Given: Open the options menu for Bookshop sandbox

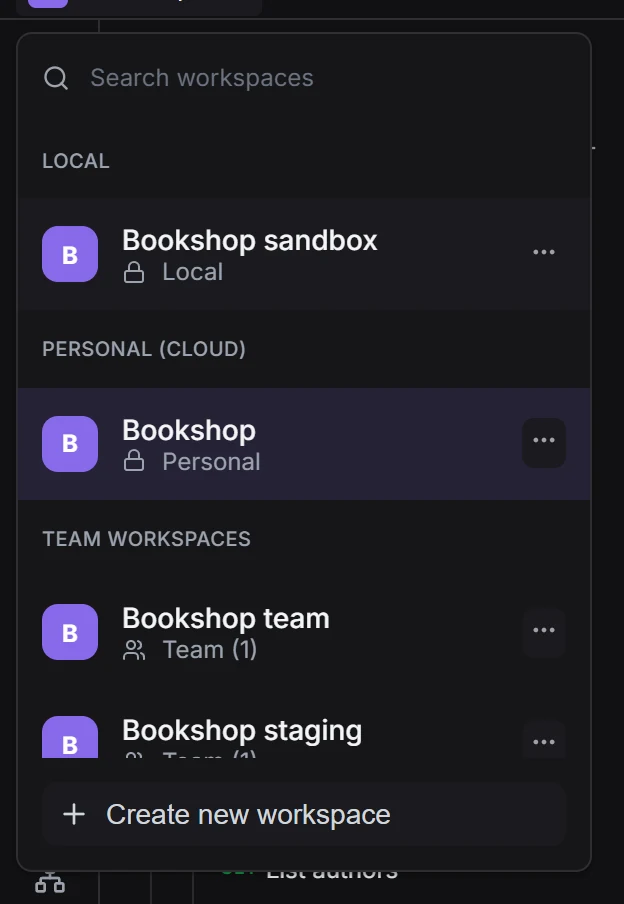Looking at the screenshot, I should (x=544, y=253).
